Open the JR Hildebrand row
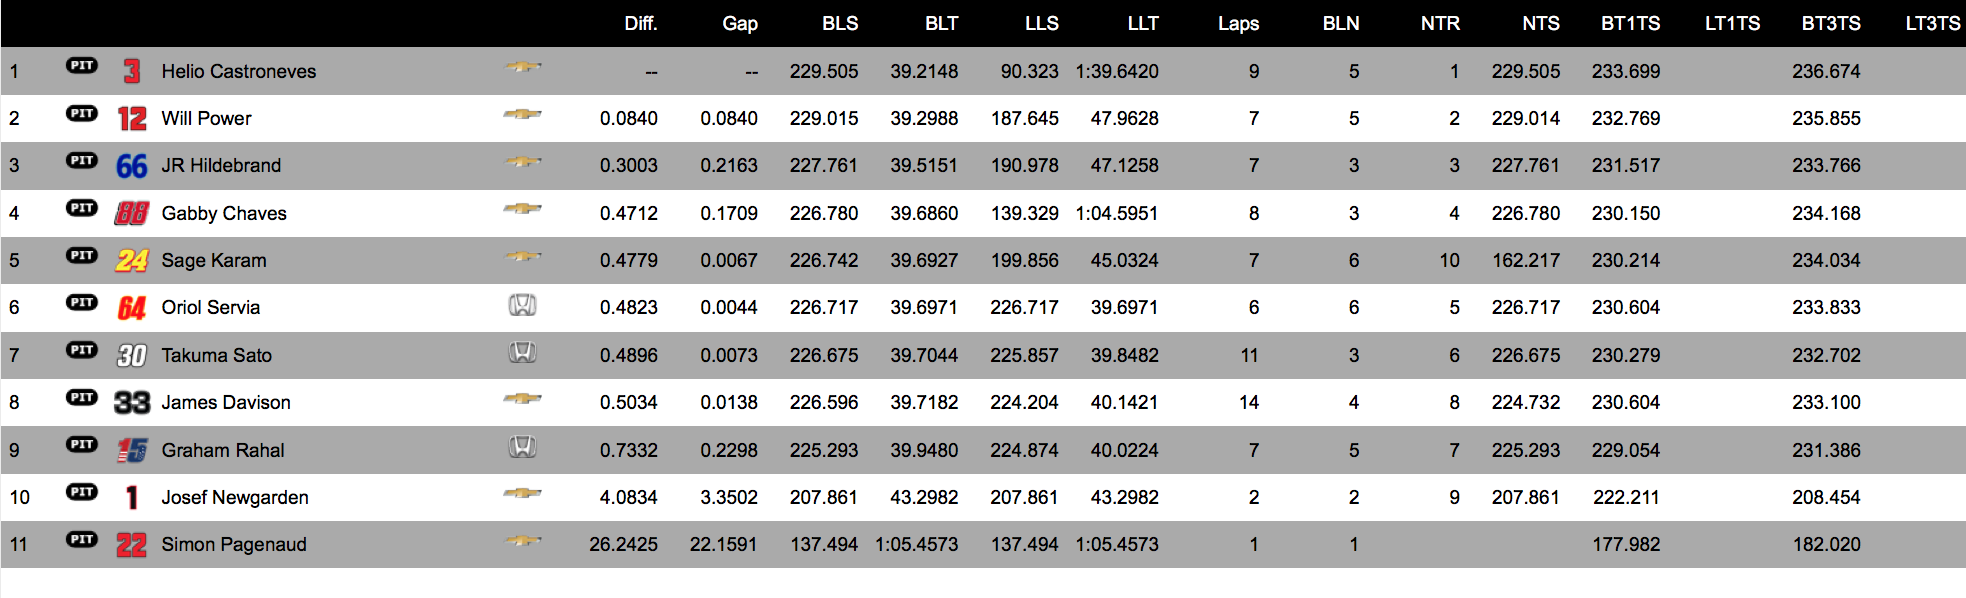 [983, 166]
